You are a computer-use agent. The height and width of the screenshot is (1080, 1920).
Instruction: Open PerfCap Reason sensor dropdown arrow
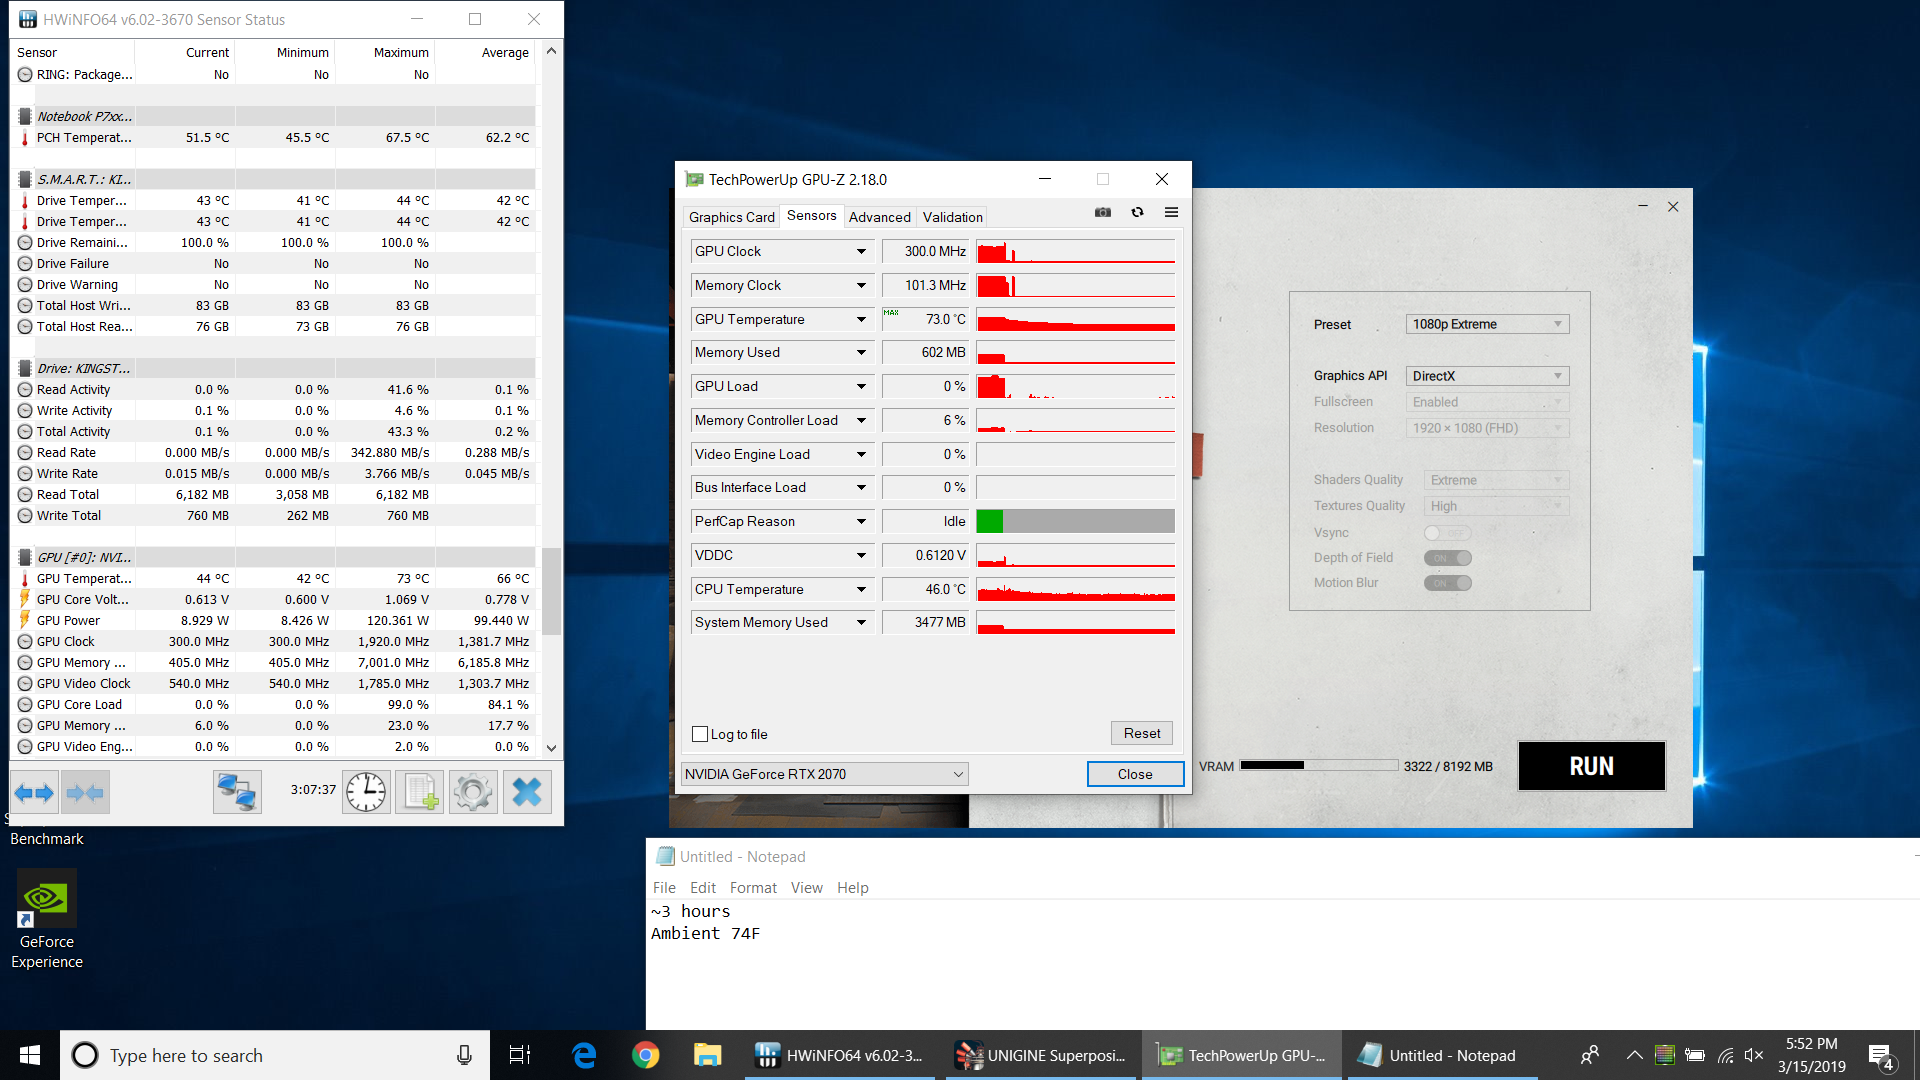861,521
